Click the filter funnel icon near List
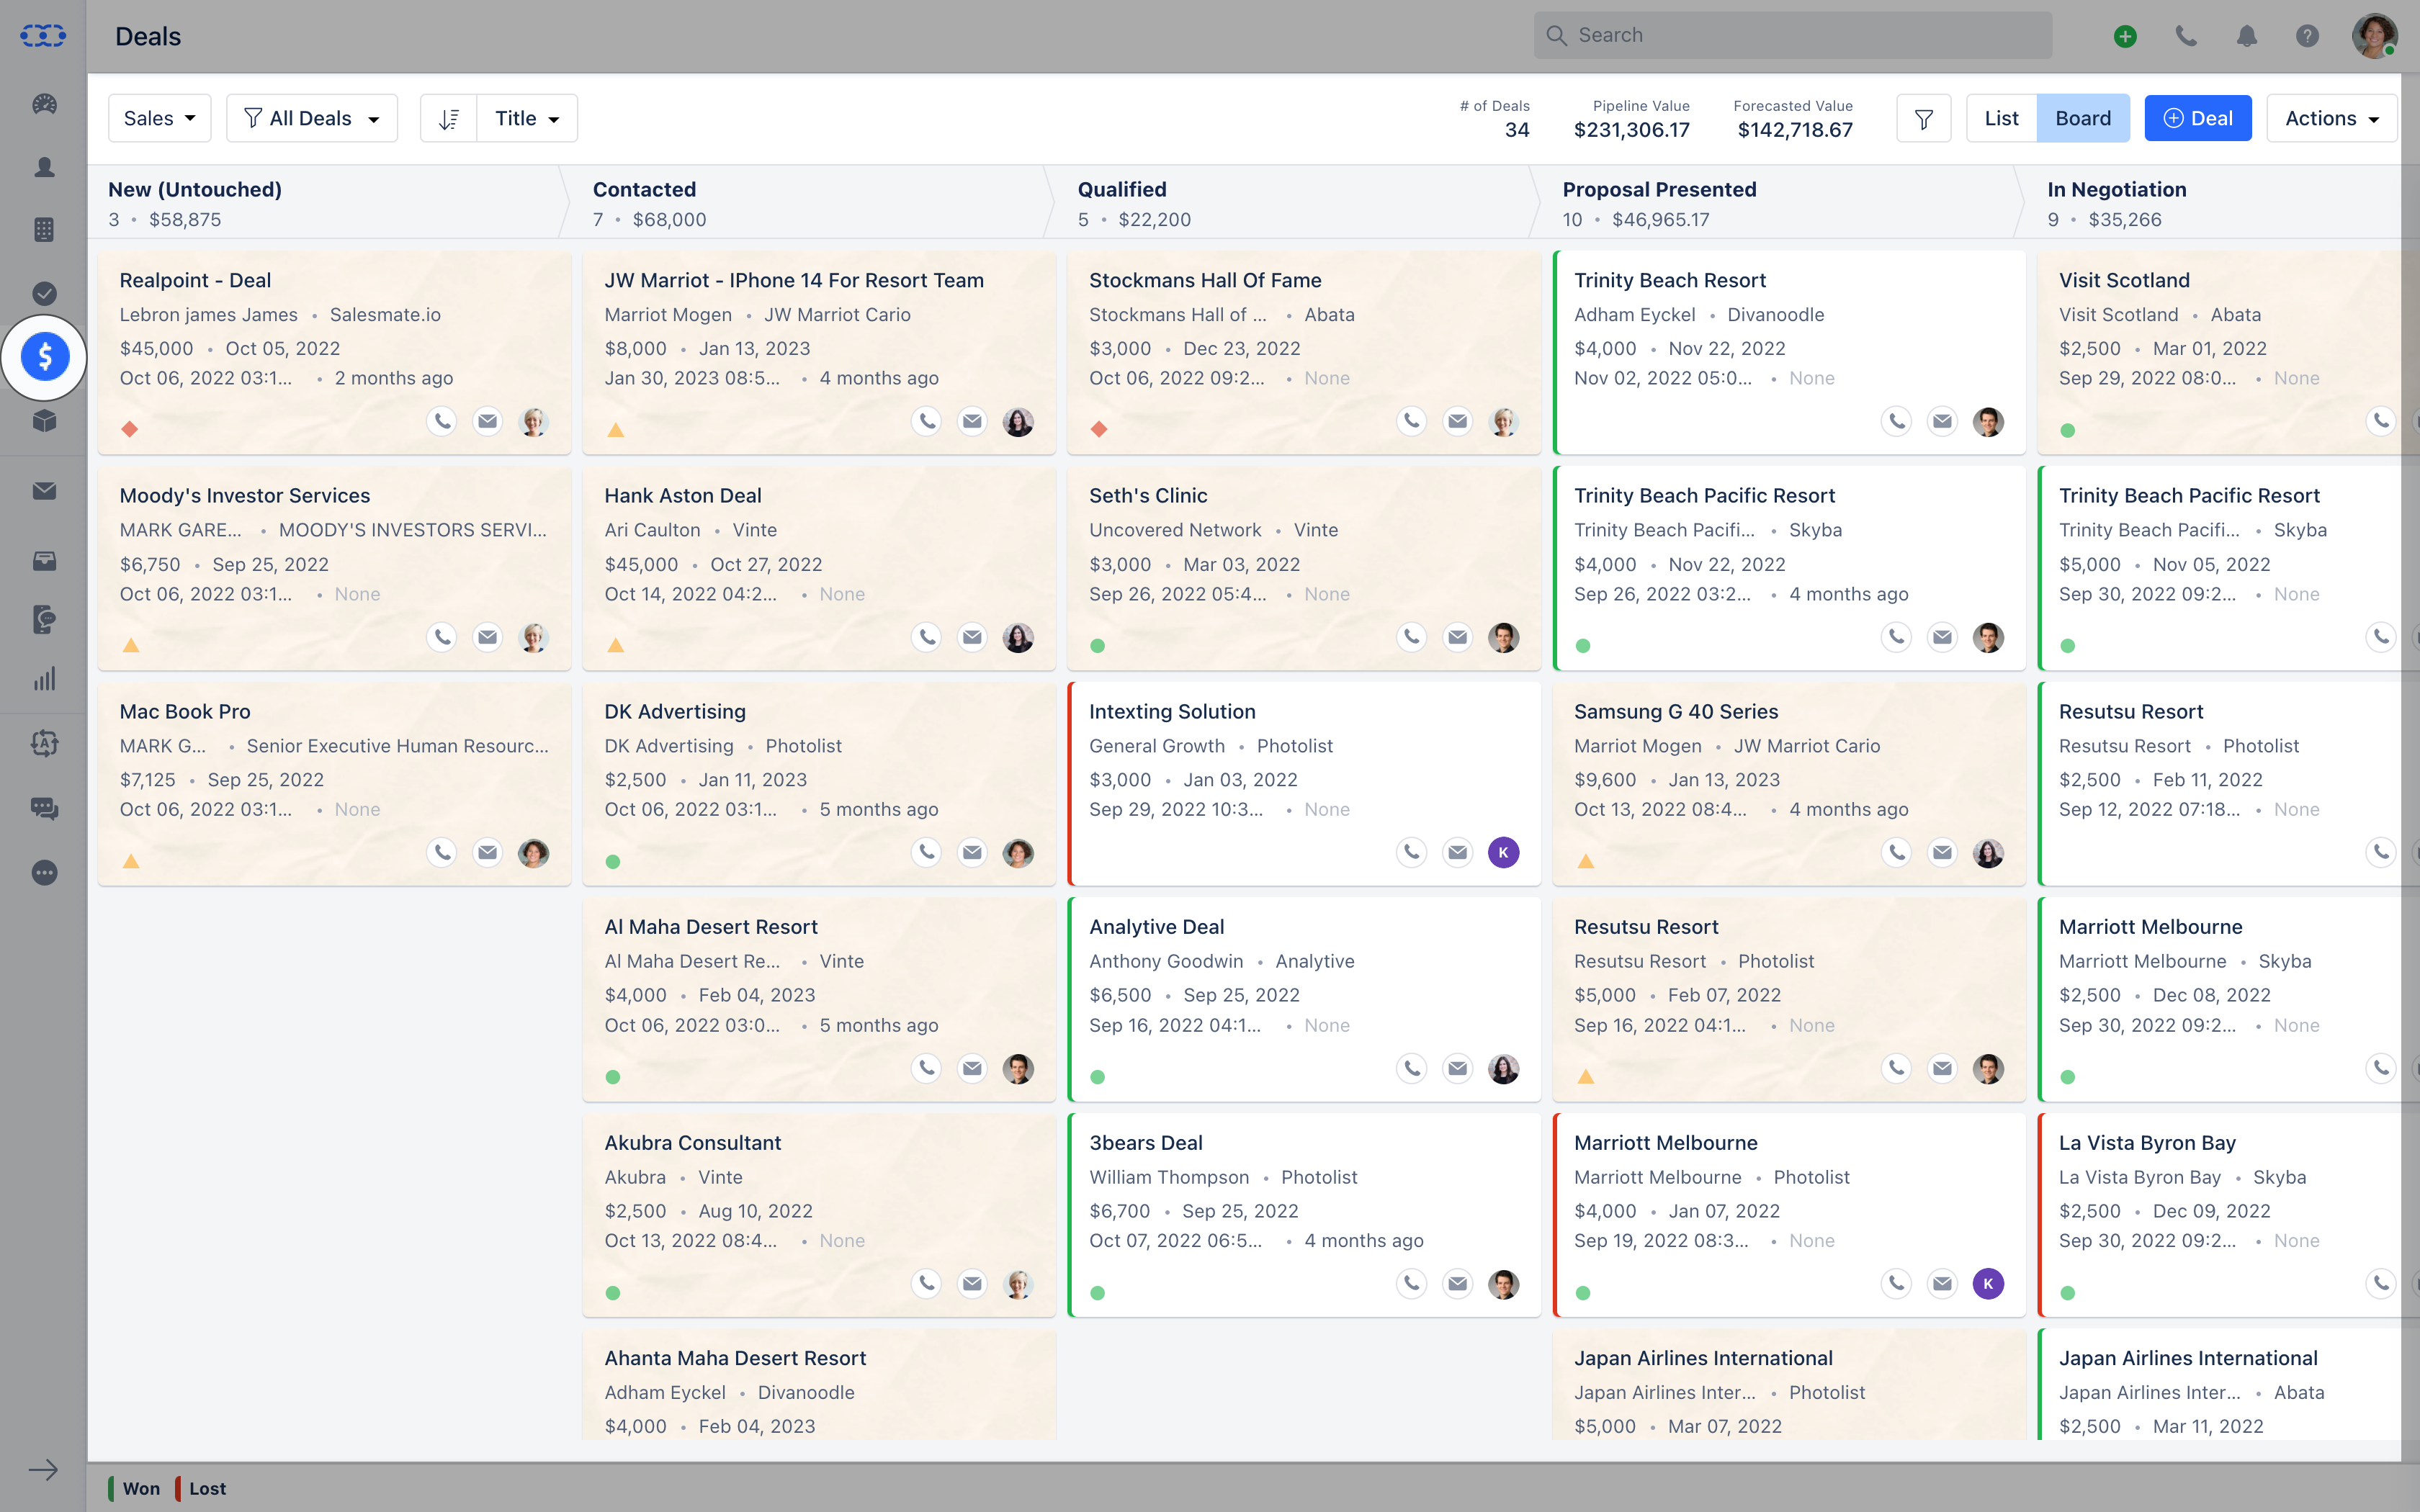 pos(1923,118)
